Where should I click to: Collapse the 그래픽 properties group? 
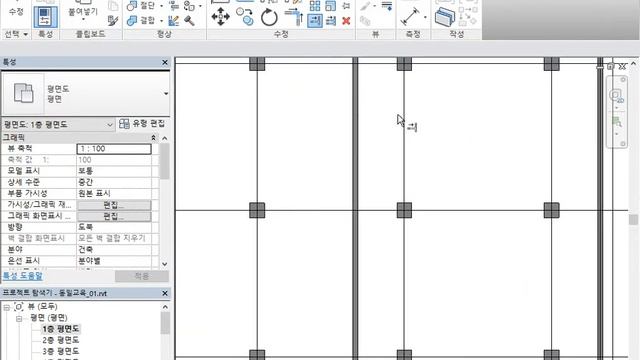[153, 138]
